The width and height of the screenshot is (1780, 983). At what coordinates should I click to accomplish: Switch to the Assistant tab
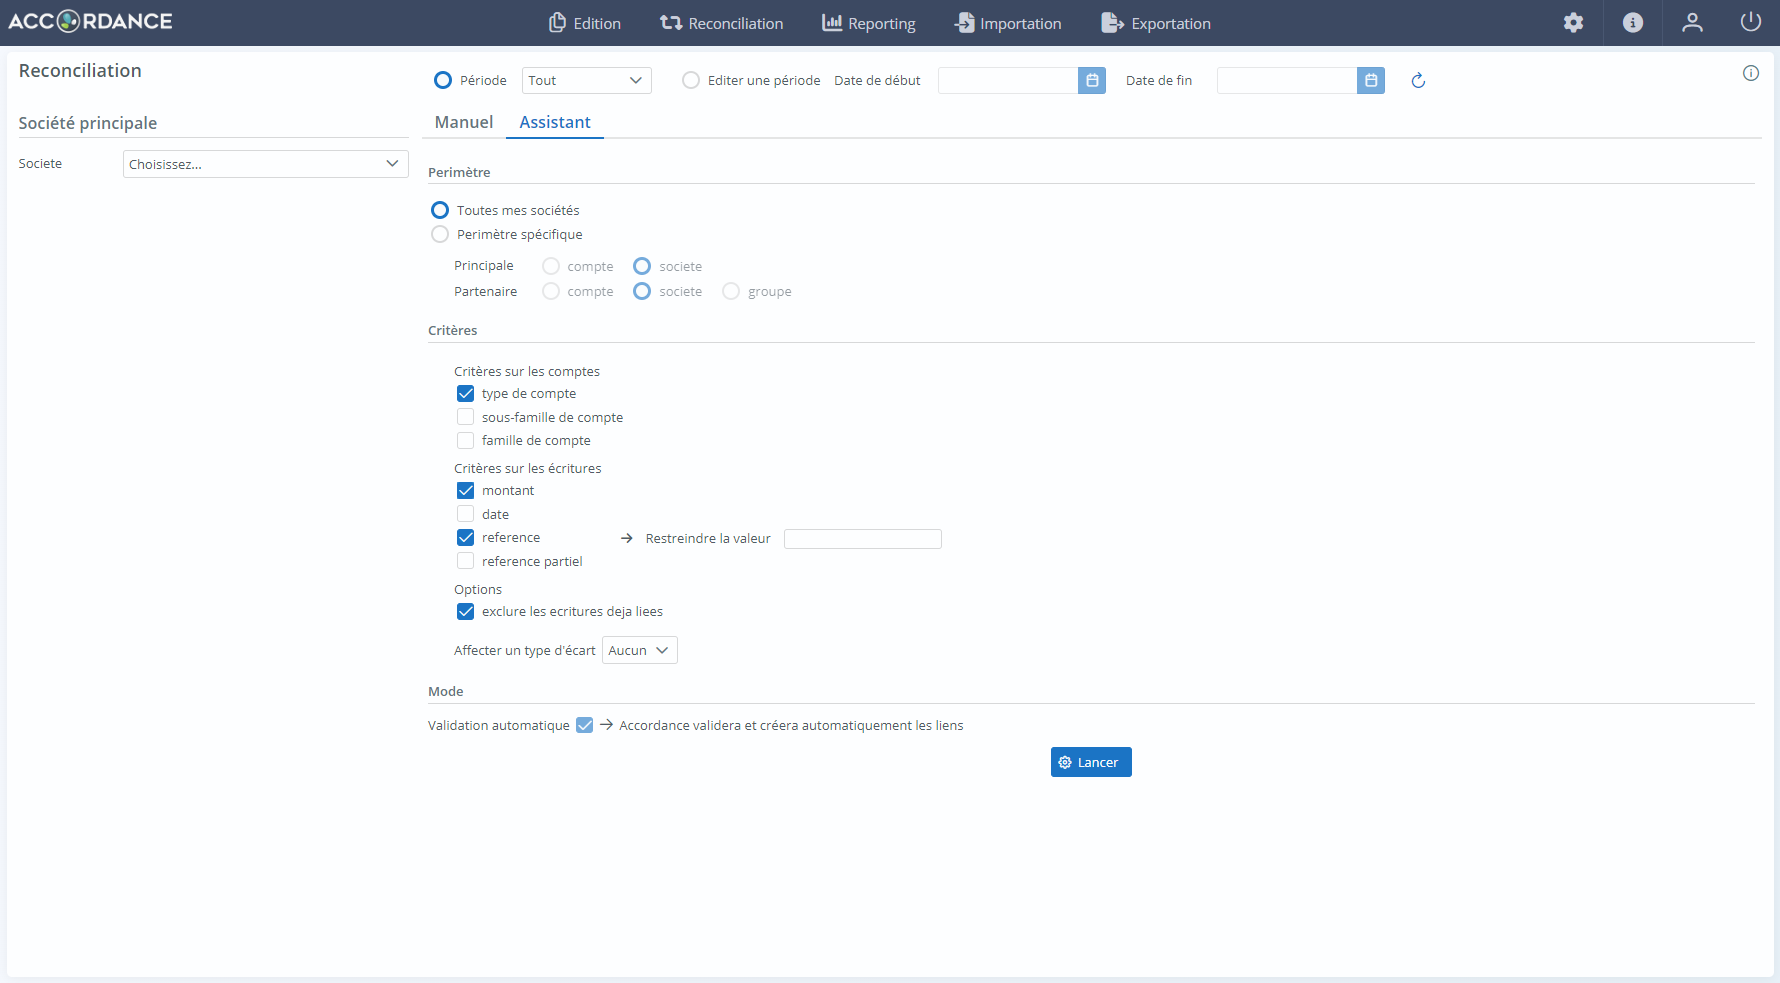click(555, 122)
